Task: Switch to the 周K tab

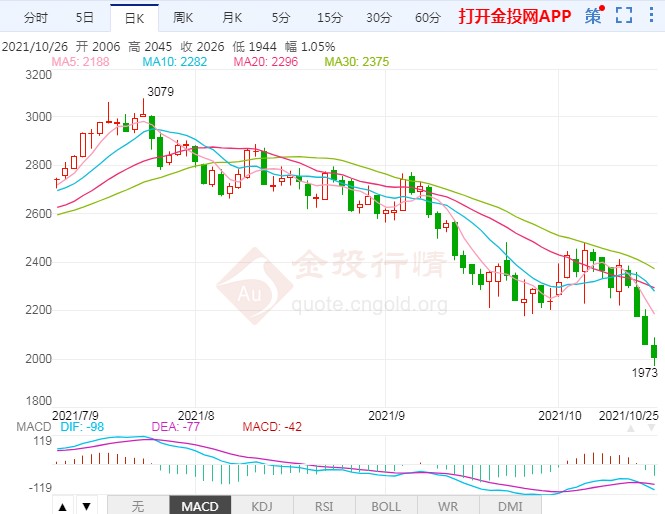Action: tap(183, 18)
